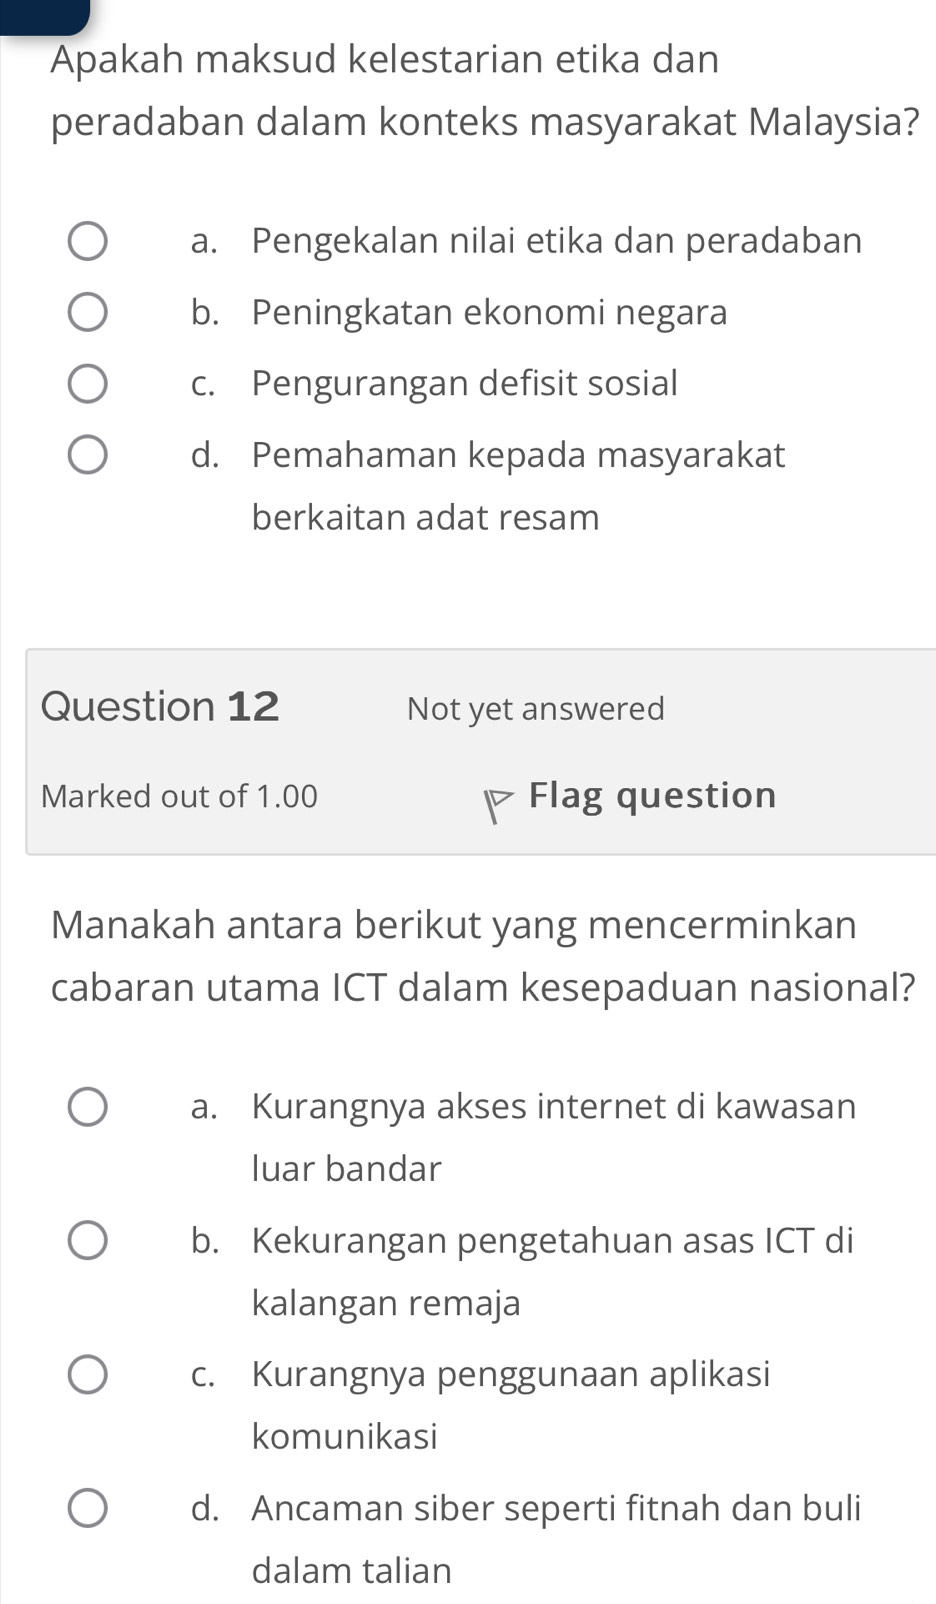The width and height of the screenshot is (936, 1604).
Task: Click the answer text 'Pengekalan nilai etika dan peradaban'
Action: [556, 241]
